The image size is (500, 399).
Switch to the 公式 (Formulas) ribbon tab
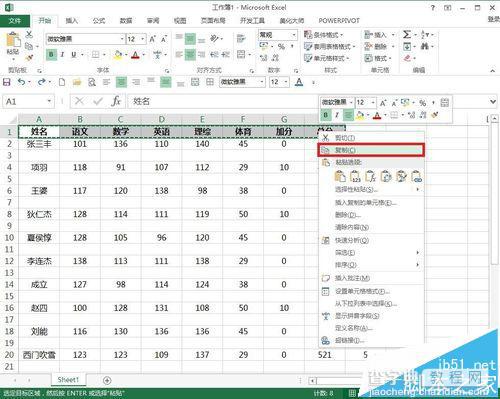[99, 21]
